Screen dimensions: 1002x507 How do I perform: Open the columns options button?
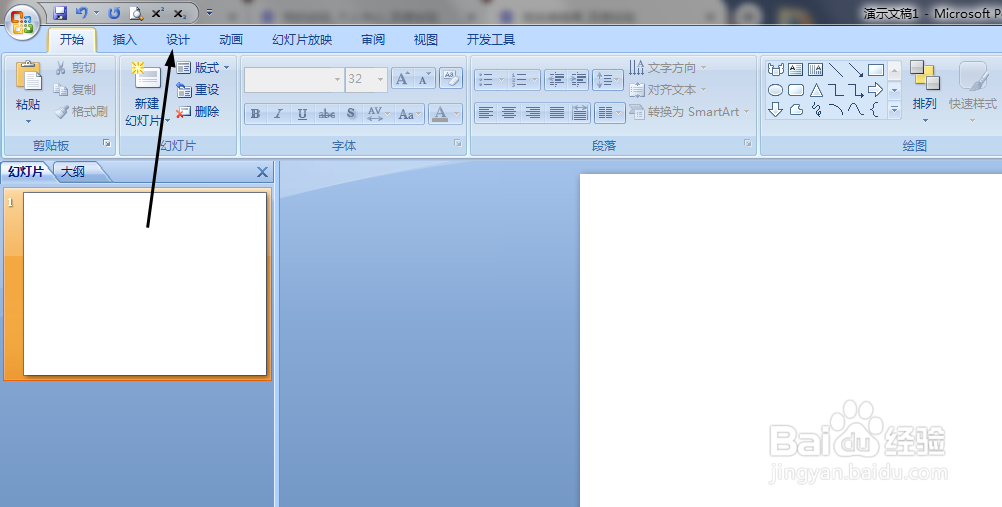pyautogui.click(x=610, y=113)
